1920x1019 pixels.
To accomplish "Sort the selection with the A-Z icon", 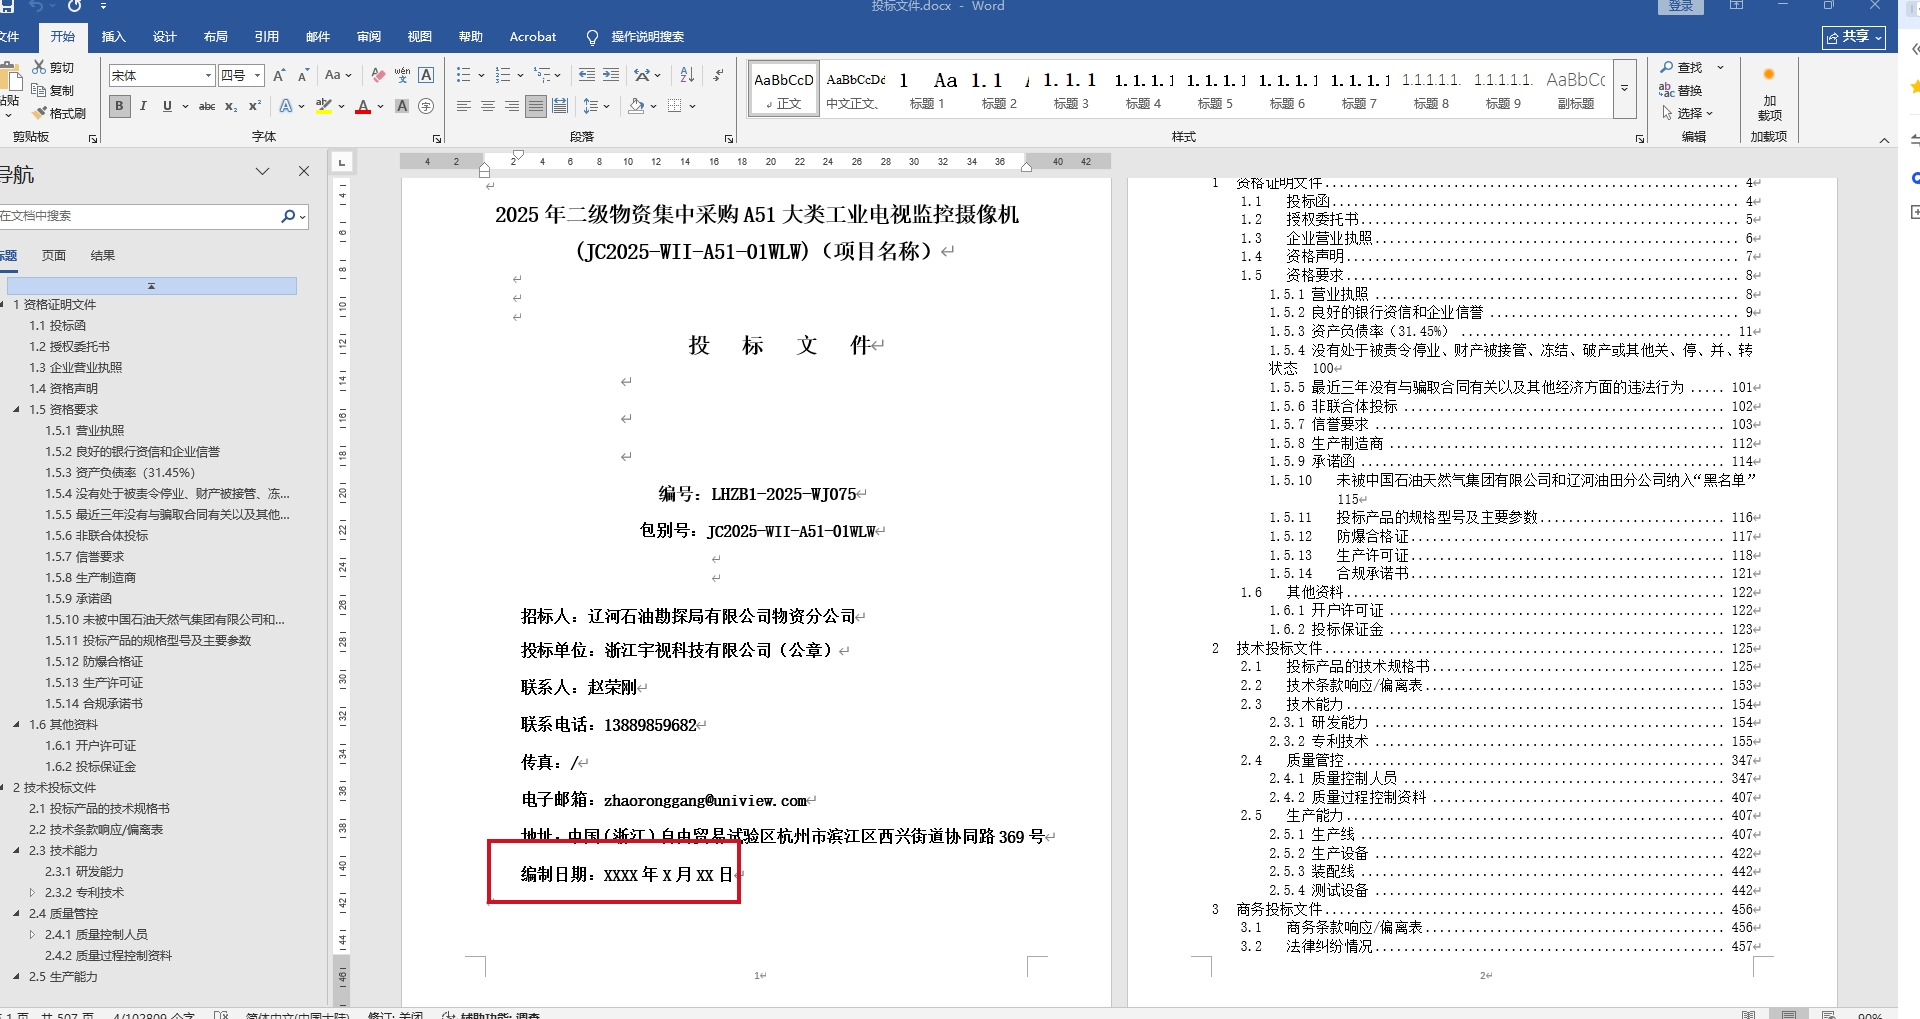I will coord(687,75).
